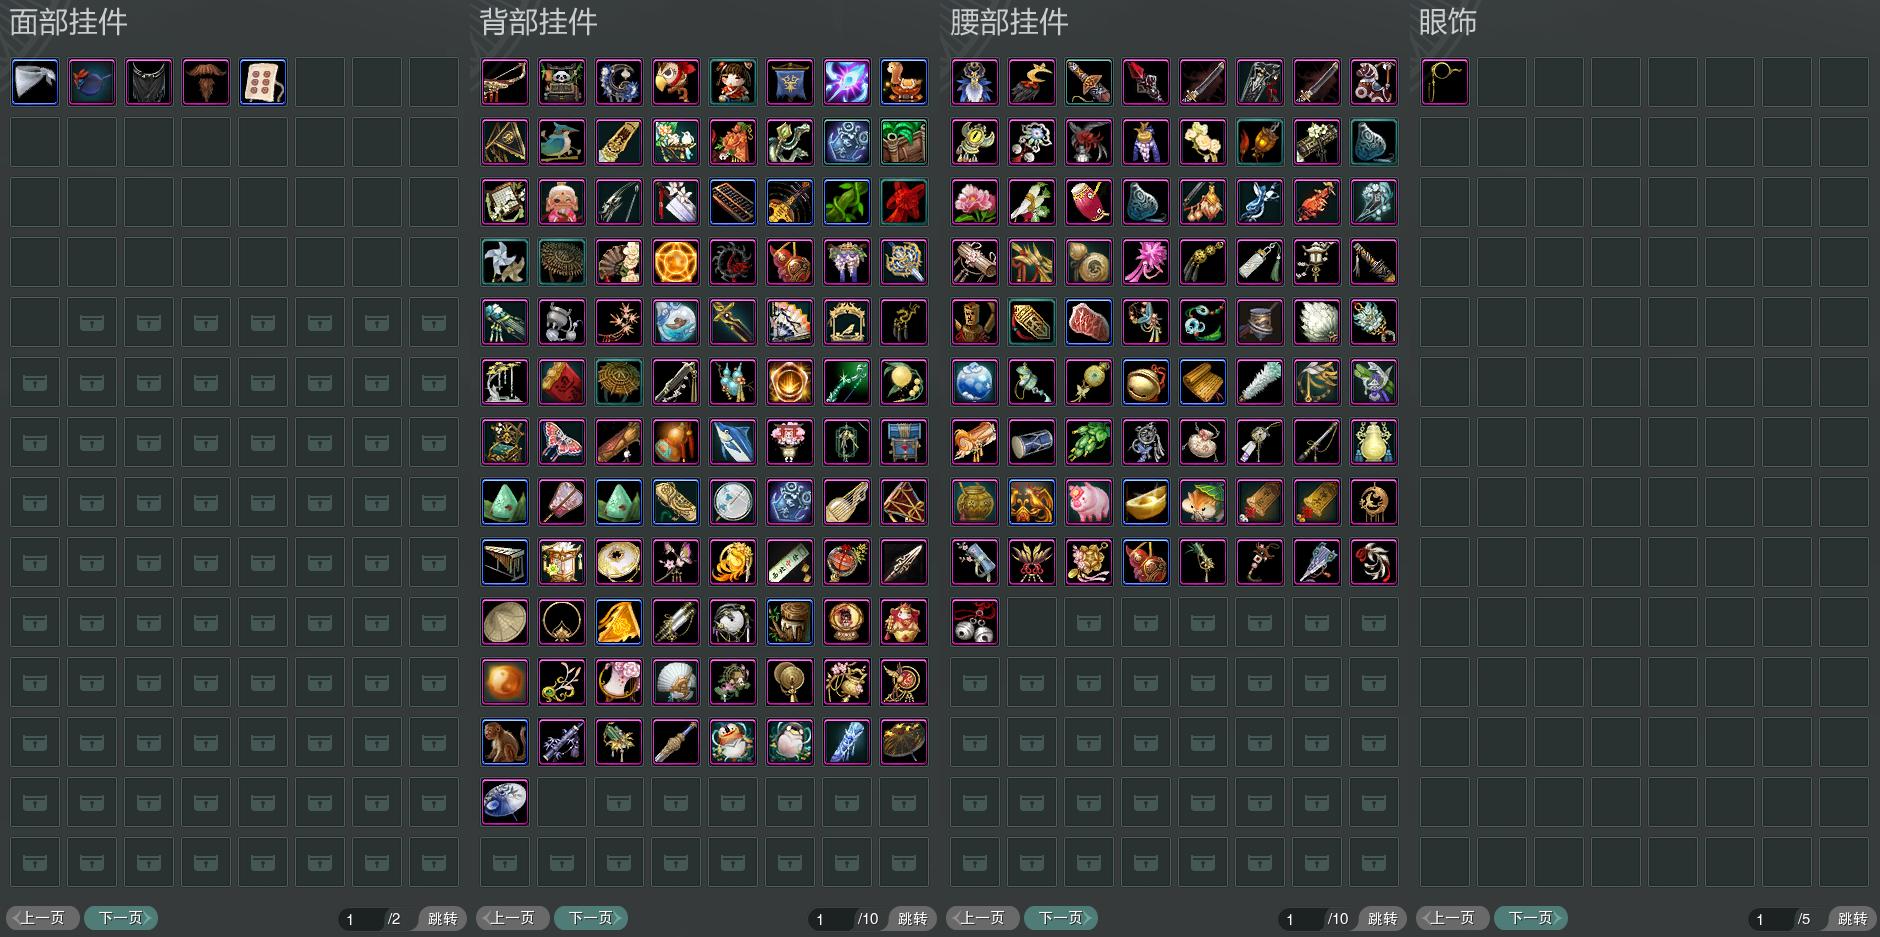Pick the pink pig waist accessory

coord(1089,502)
